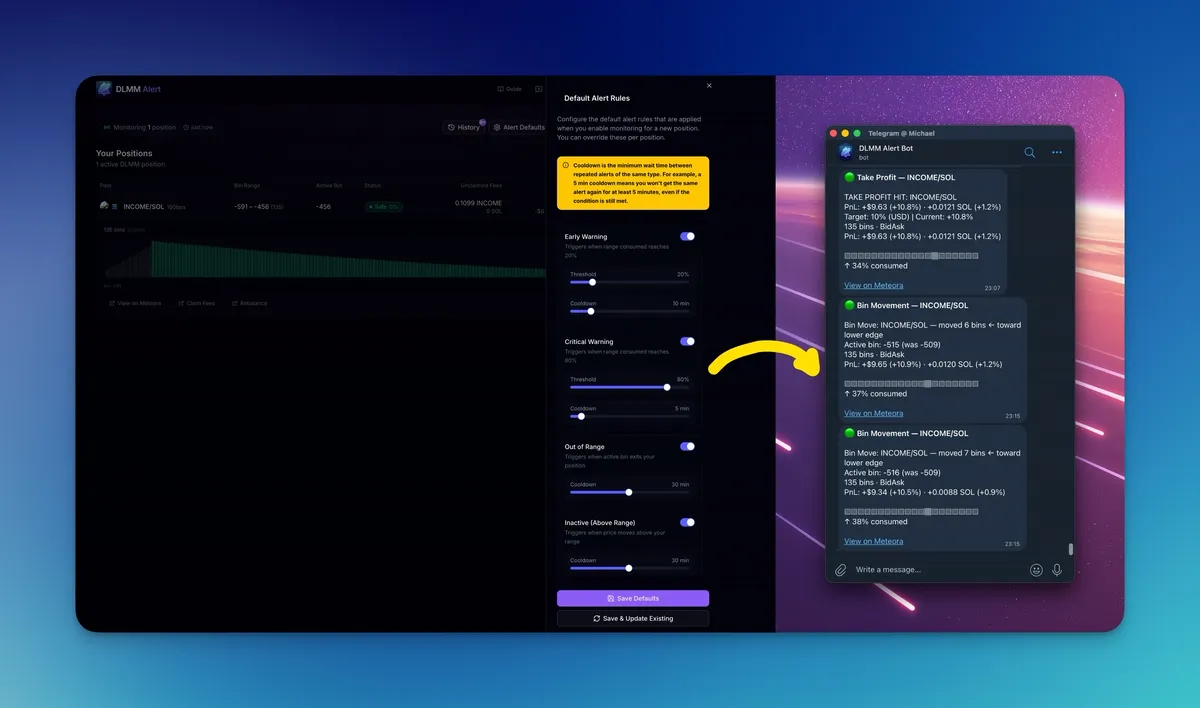The width and height of the screenshot is (1200, 708).
Task: Click the Telegram window yellow minimize dot
Action: tap(845, 133)
